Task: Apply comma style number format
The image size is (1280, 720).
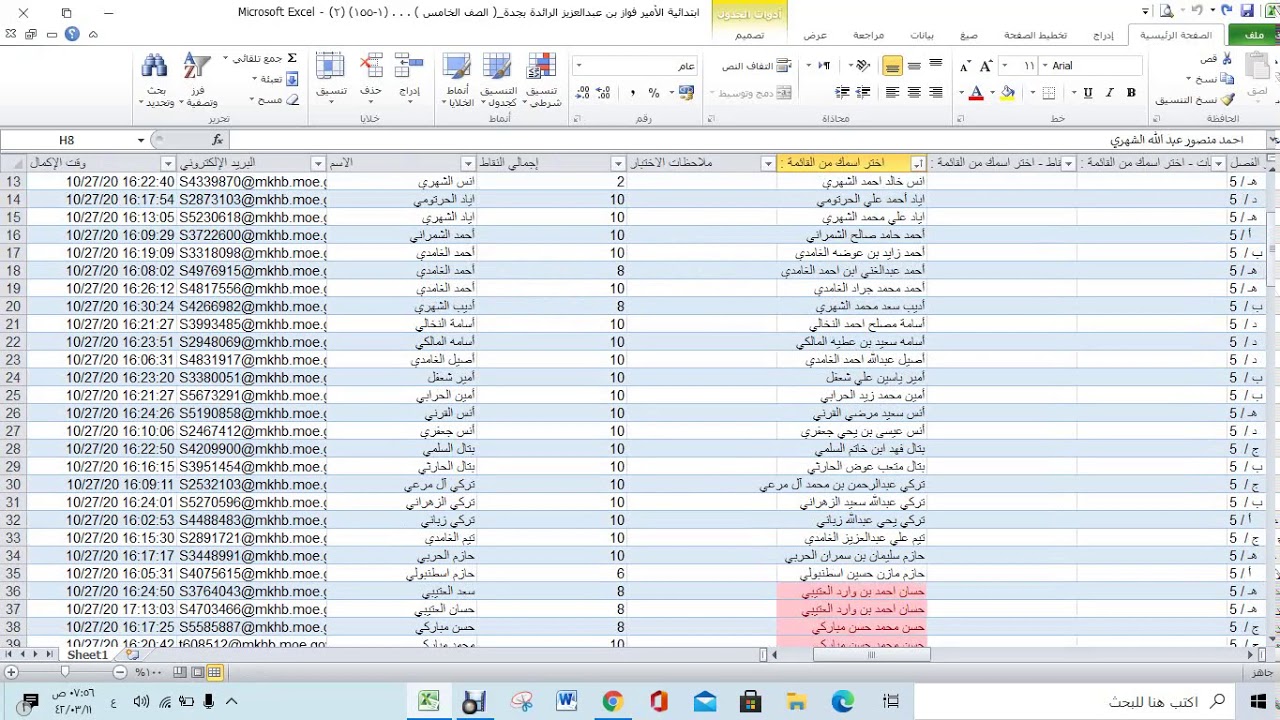Action: point(632,93)
